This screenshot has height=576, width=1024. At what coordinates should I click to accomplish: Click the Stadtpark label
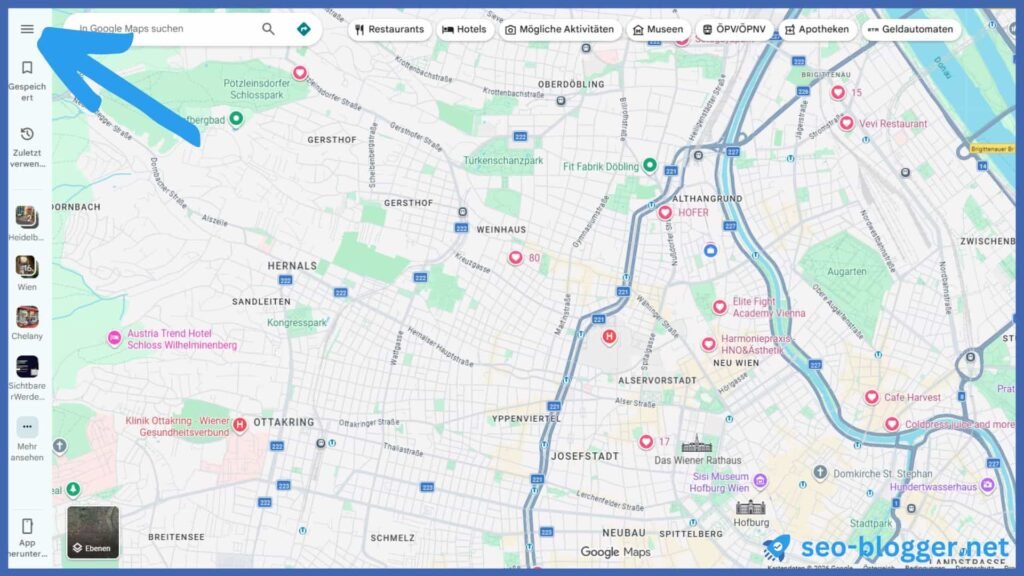coord(871,523)
